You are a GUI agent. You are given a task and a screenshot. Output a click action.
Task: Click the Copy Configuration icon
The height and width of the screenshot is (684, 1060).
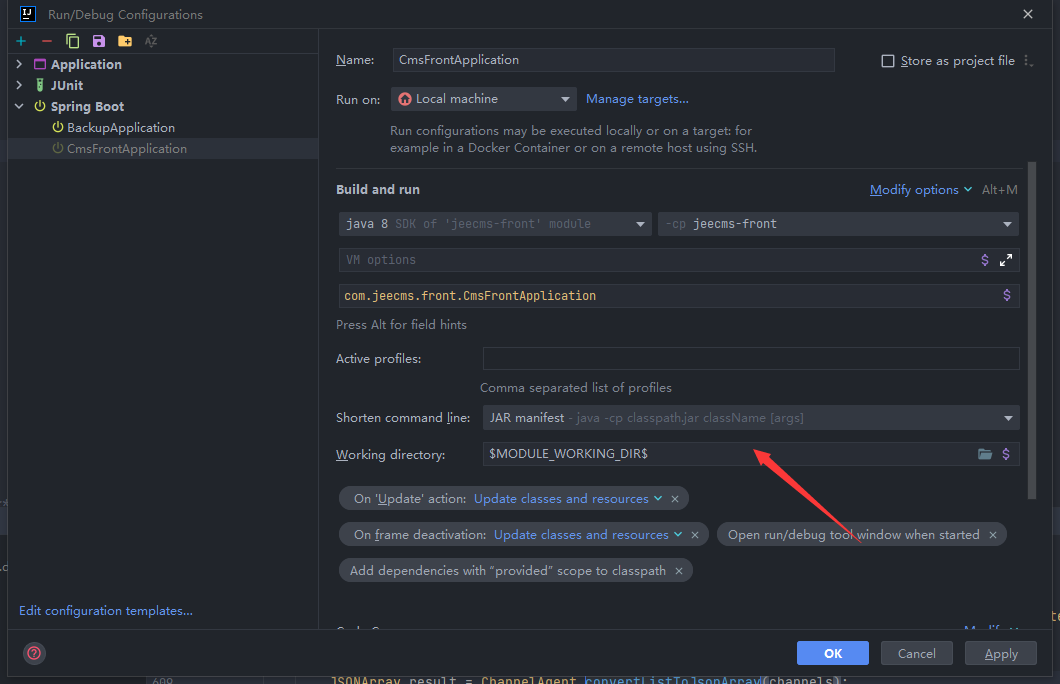point(72,41)
